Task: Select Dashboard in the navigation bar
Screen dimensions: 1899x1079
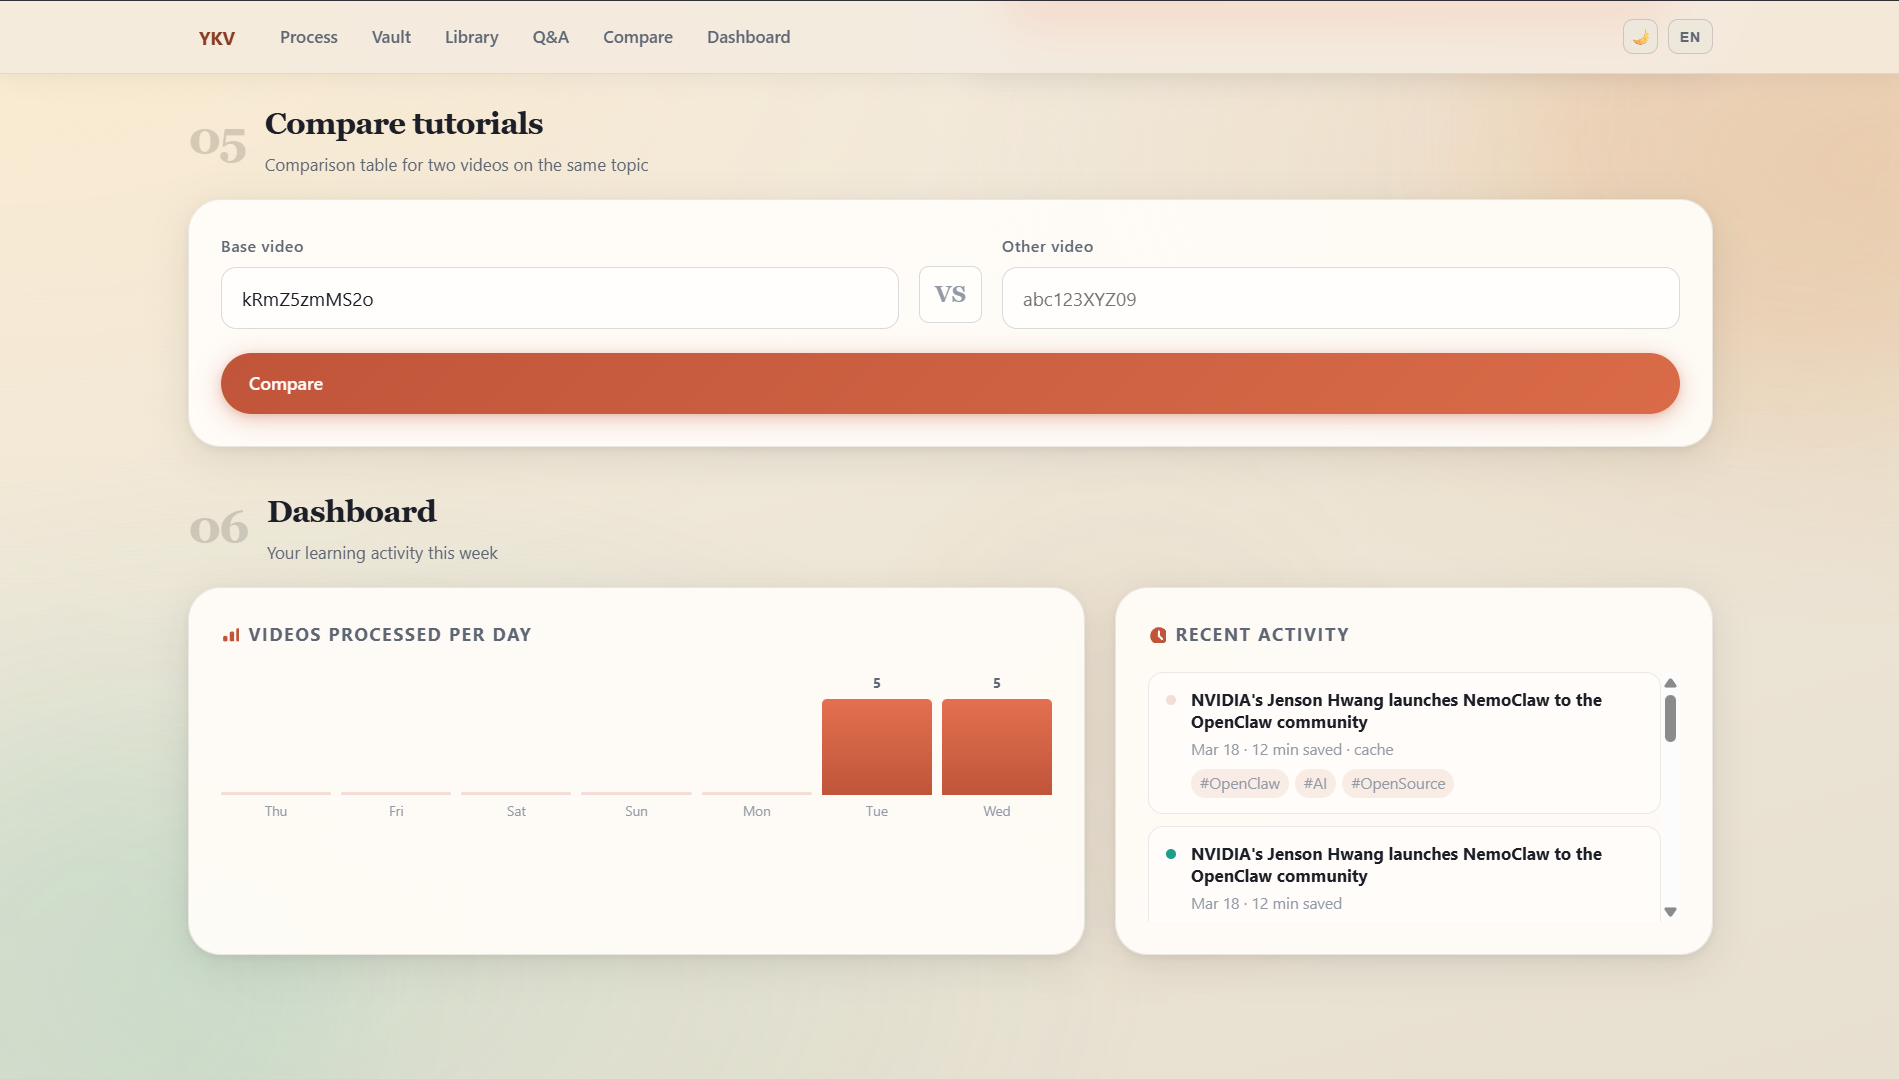Action: click(x=748, y=37)
